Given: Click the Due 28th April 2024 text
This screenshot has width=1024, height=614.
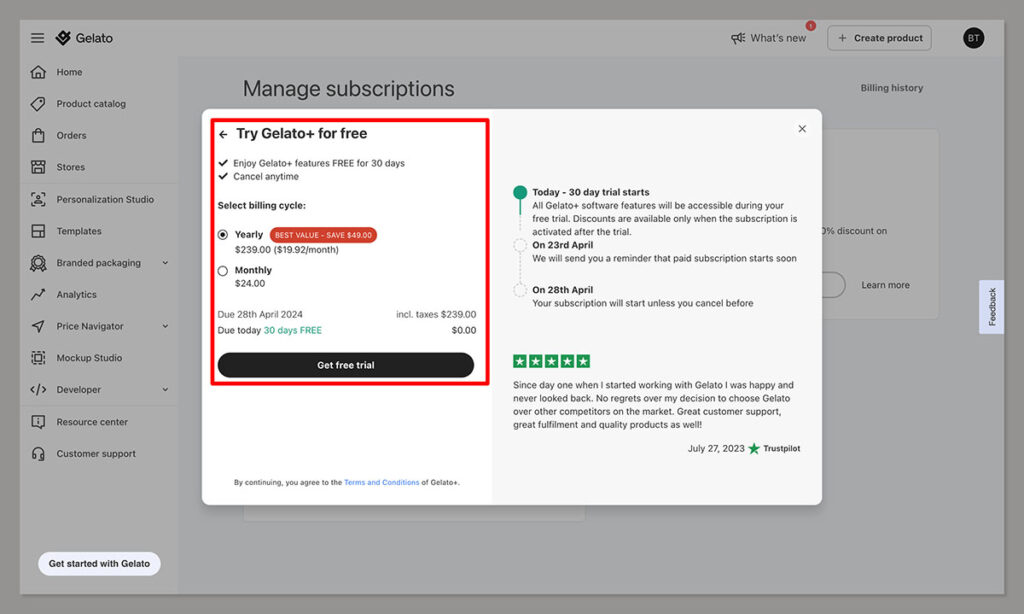Looking at the screenshot, I should (x=260, y=314).
